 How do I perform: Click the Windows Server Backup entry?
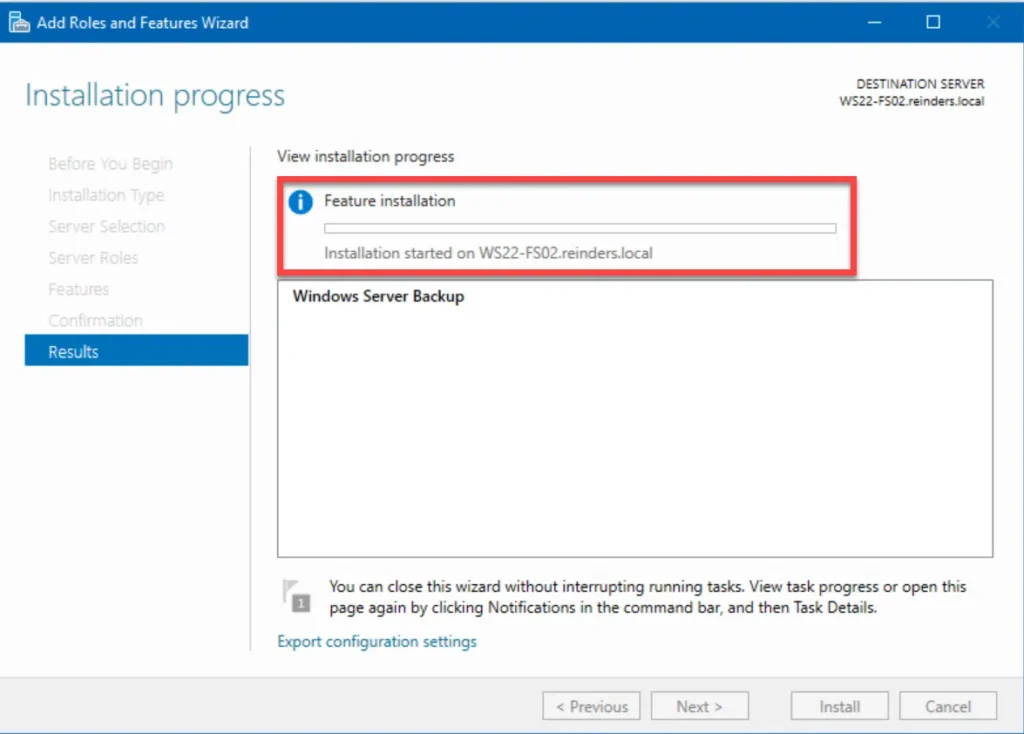(378, 296)
